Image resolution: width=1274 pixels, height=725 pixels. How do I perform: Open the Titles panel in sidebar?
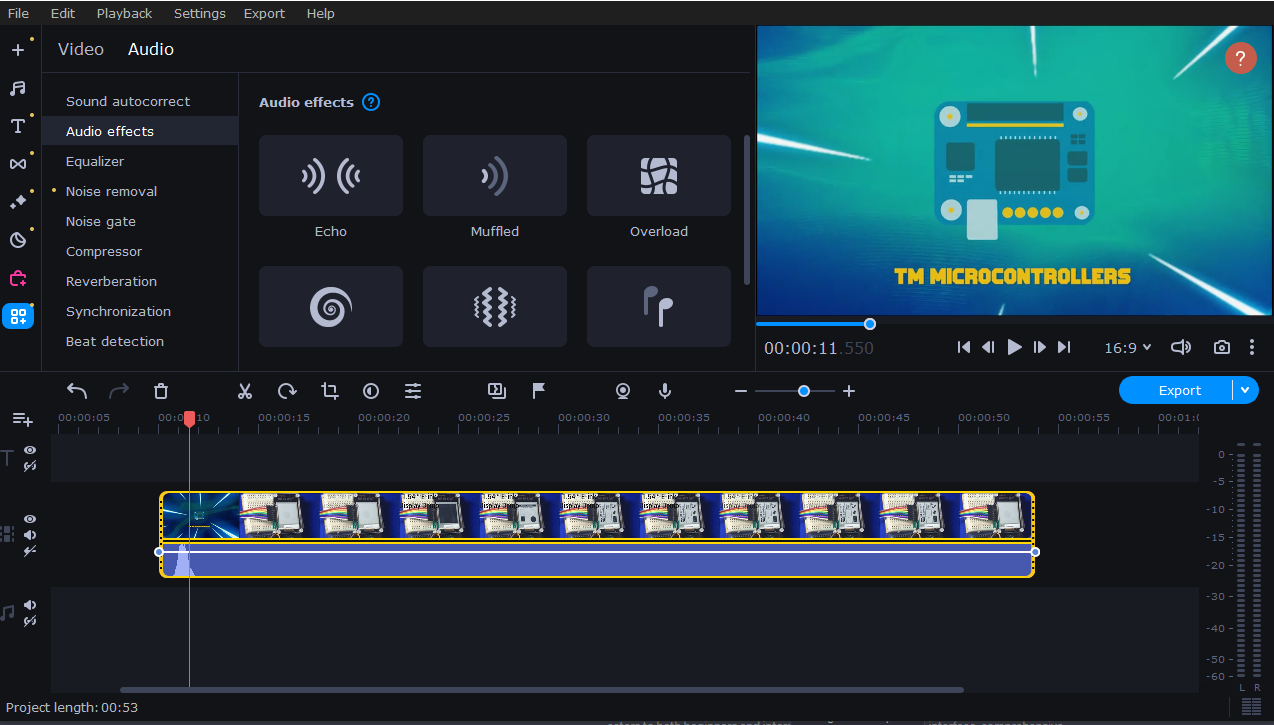[x=18, y=126]
